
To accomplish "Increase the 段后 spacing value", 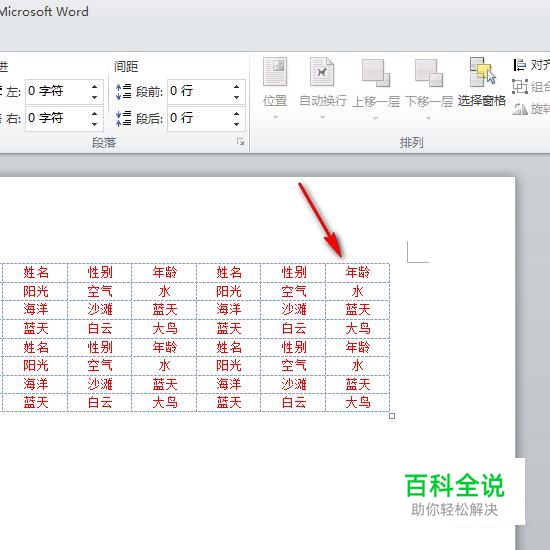I will (x=236, y=113).
